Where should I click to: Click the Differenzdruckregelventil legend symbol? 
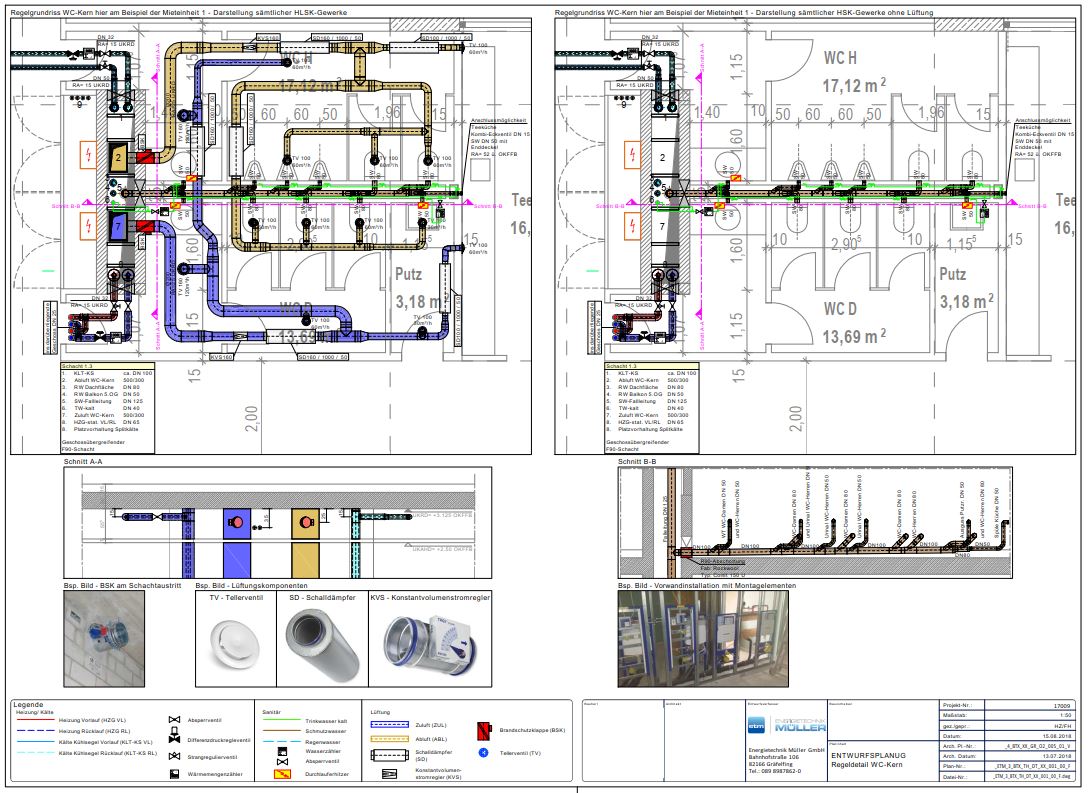175,737
